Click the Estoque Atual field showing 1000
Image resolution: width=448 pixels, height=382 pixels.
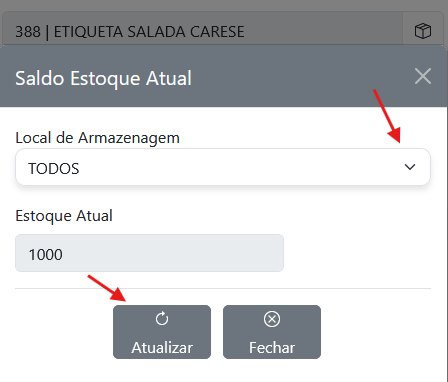click(x=149, y=253)
